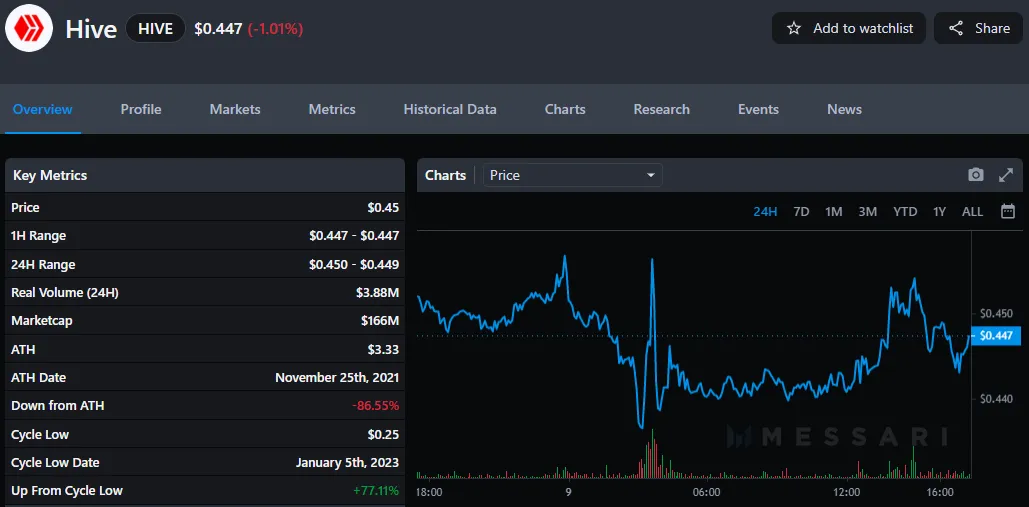This screenshot has height=507, width=1029.
Task: Click the 12:00 time axis label
Action: [x=847, y=492]
